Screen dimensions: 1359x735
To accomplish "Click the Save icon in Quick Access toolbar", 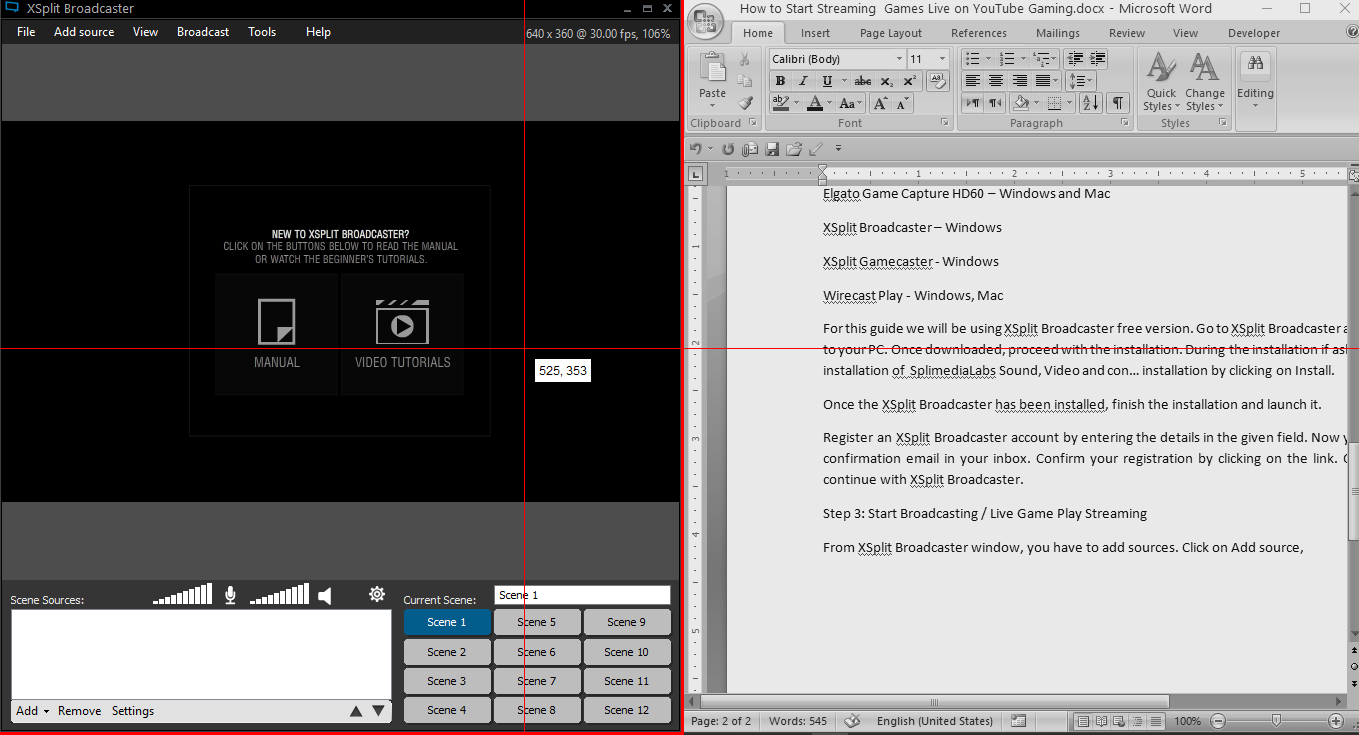I will click(x=772, y=149).
